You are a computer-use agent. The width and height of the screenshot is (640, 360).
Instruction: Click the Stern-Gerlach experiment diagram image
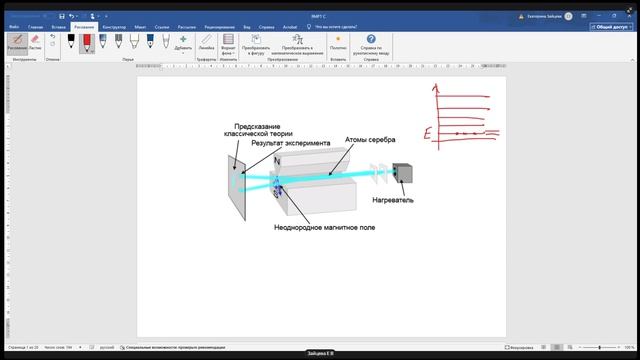point(320,178)
